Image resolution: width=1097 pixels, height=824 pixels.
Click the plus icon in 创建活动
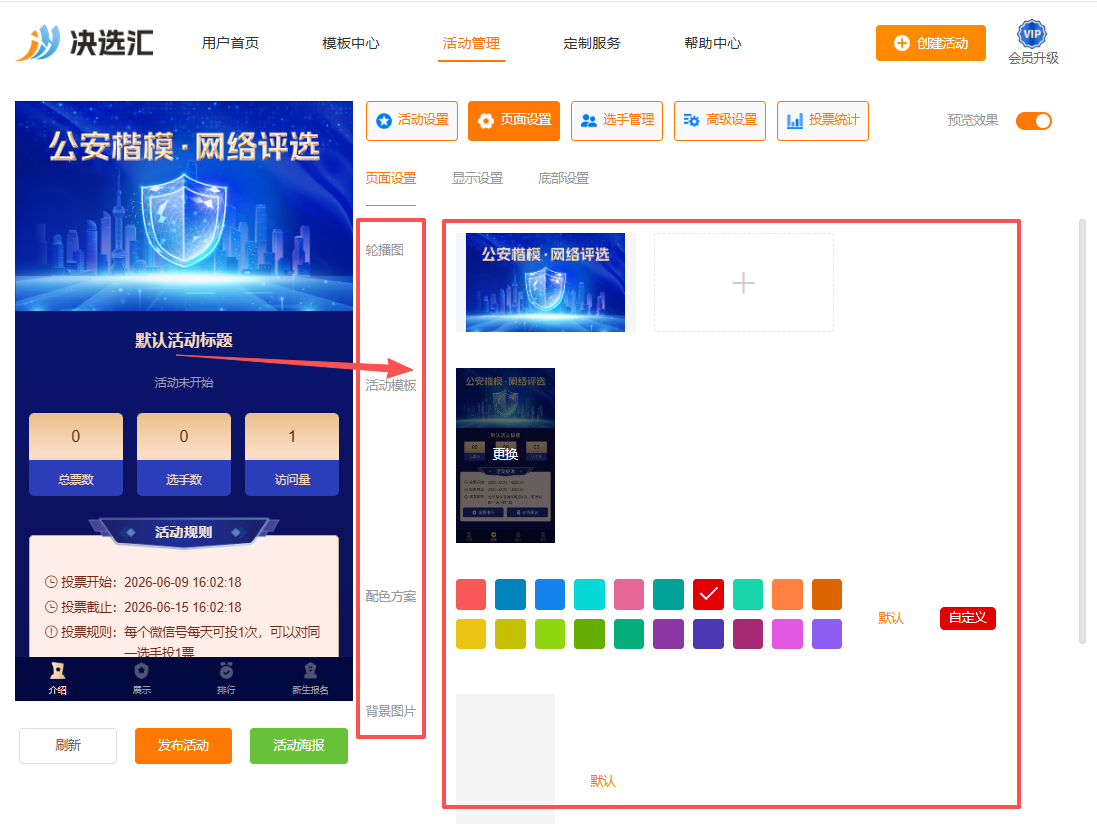click(902, 43)
